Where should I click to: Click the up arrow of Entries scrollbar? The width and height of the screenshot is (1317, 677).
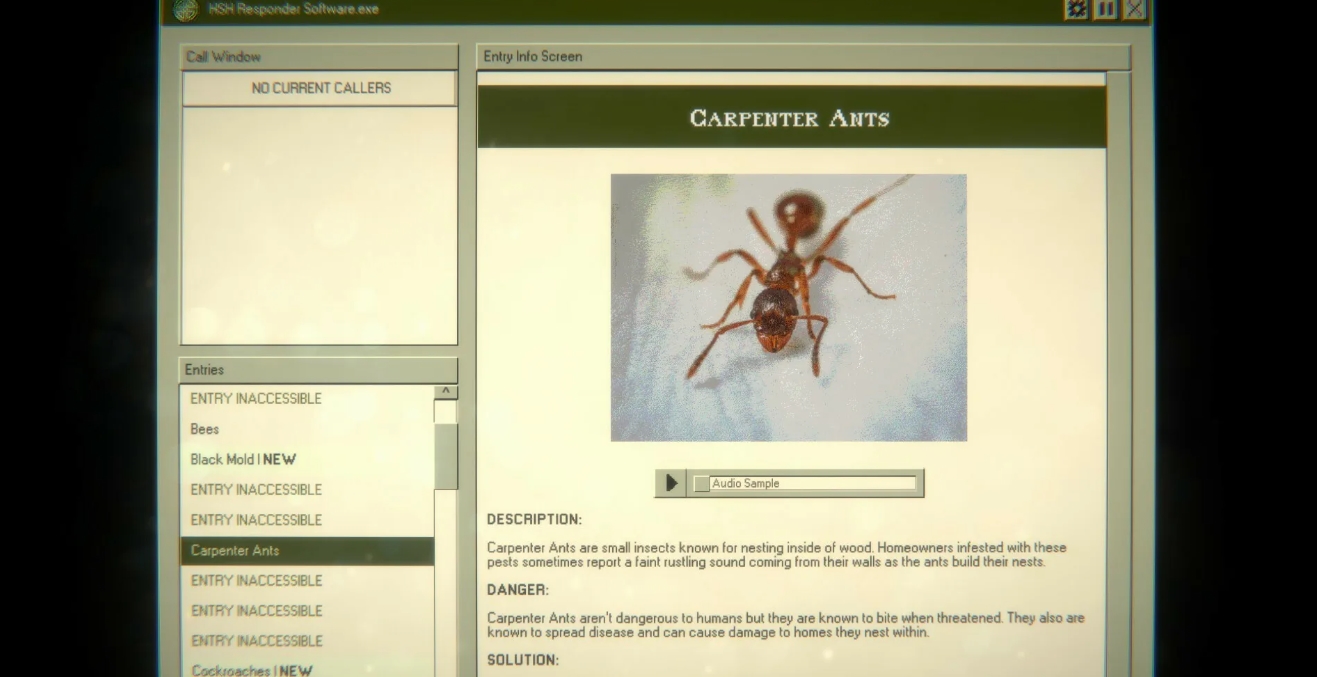[x=446, y=392]
